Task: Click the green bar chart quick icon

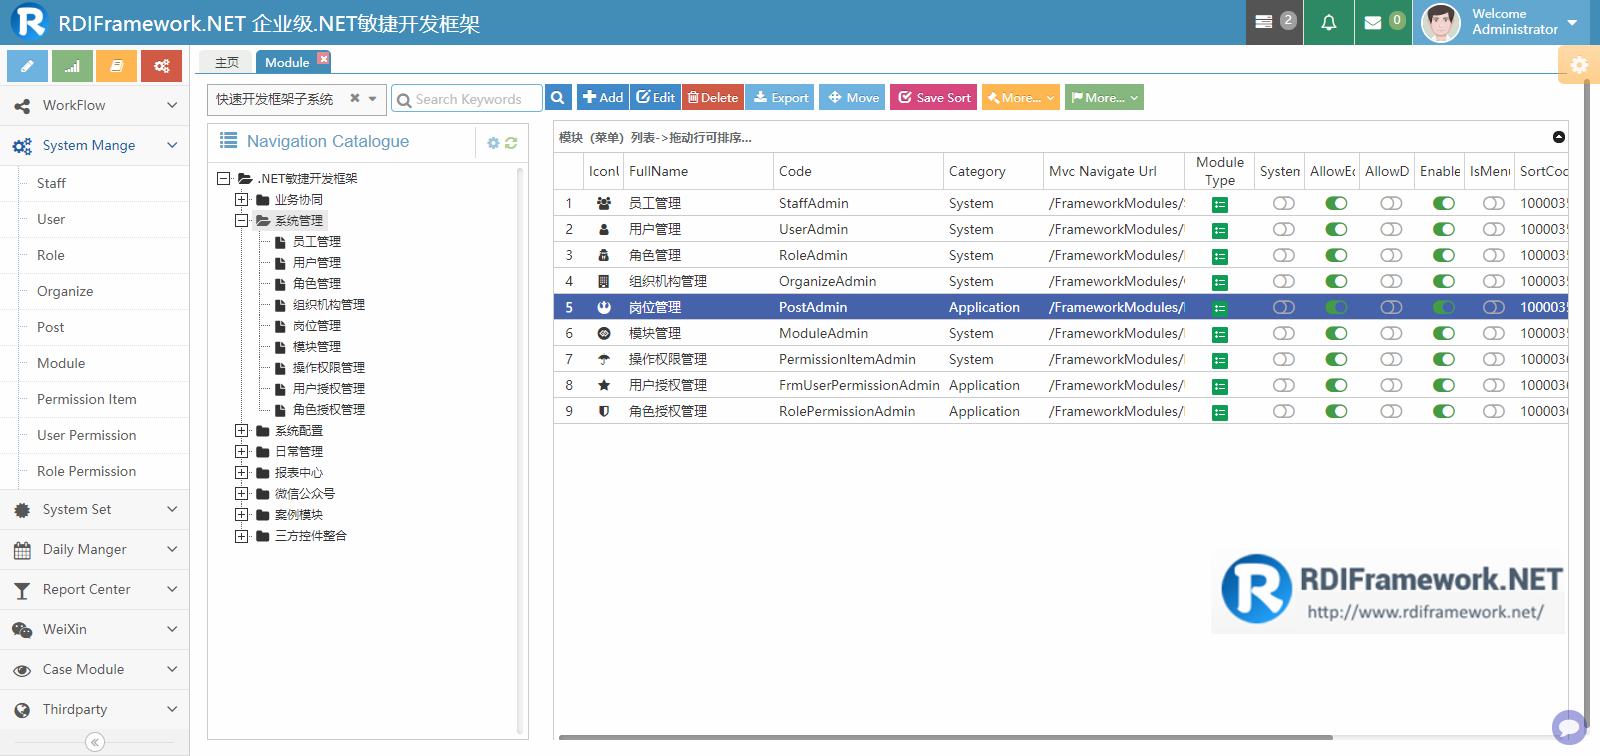Action: [x=72, y=66]
